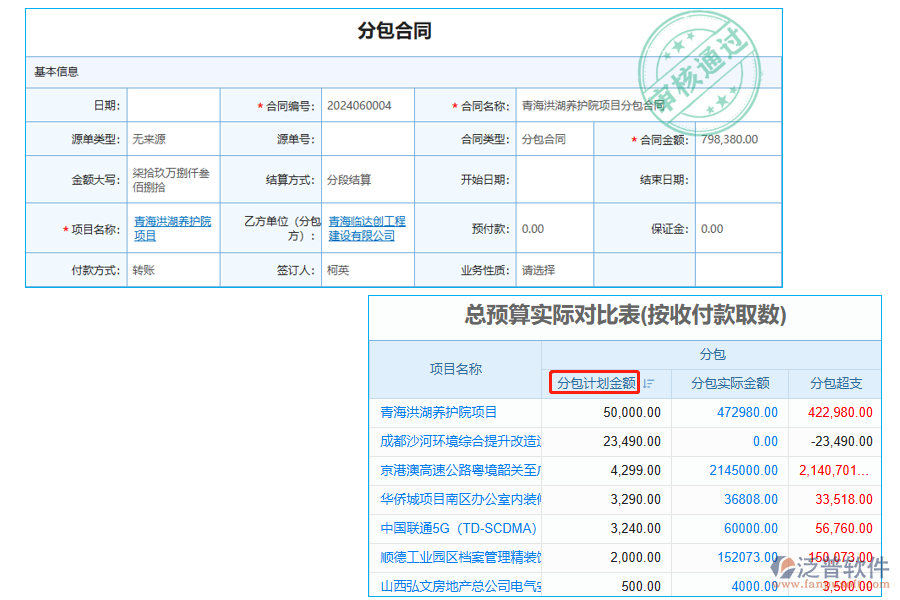Click the green 审核通过 approval stamp
Viewport: 900px width, 600px height.
pyautogui.click(x=700, y=70)
